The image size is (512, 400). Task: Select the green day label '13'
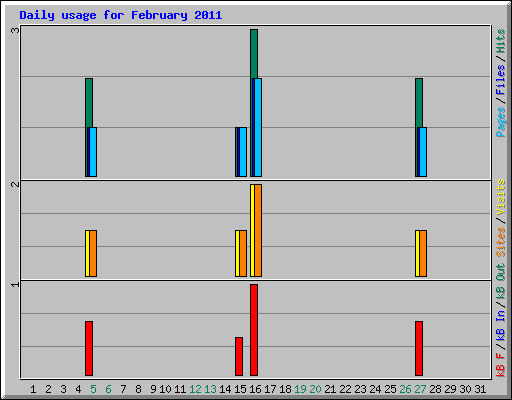[210, 389]
